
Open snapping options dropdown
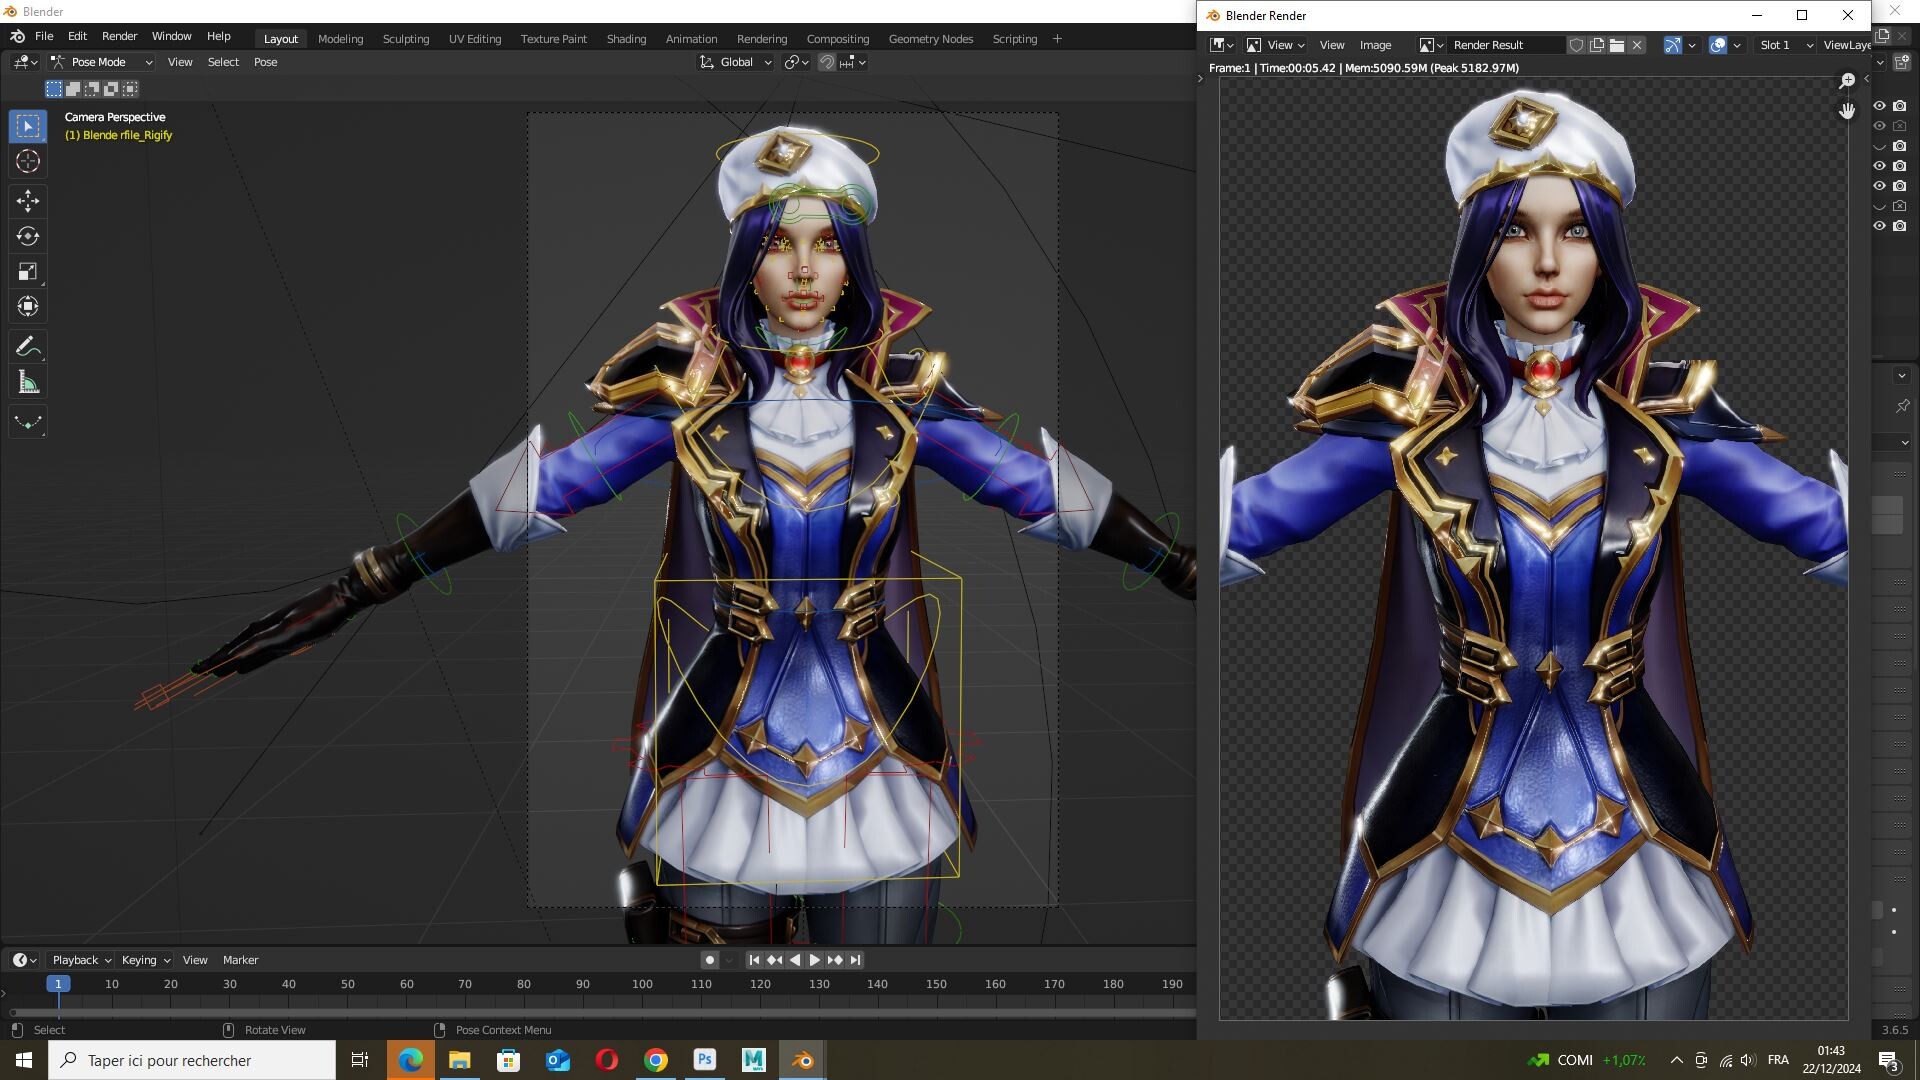[853, 62]
